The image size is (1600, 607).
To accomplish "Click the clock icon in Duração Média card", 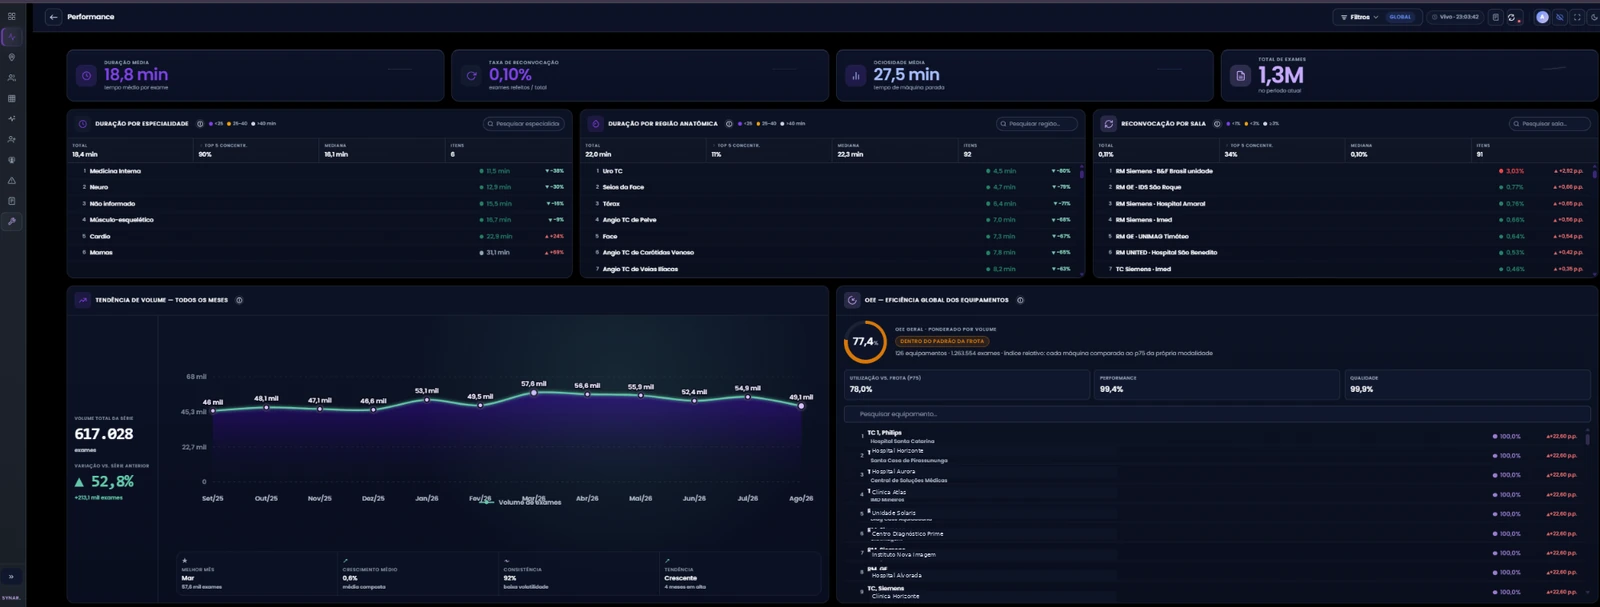I will (x=86, y=75).
